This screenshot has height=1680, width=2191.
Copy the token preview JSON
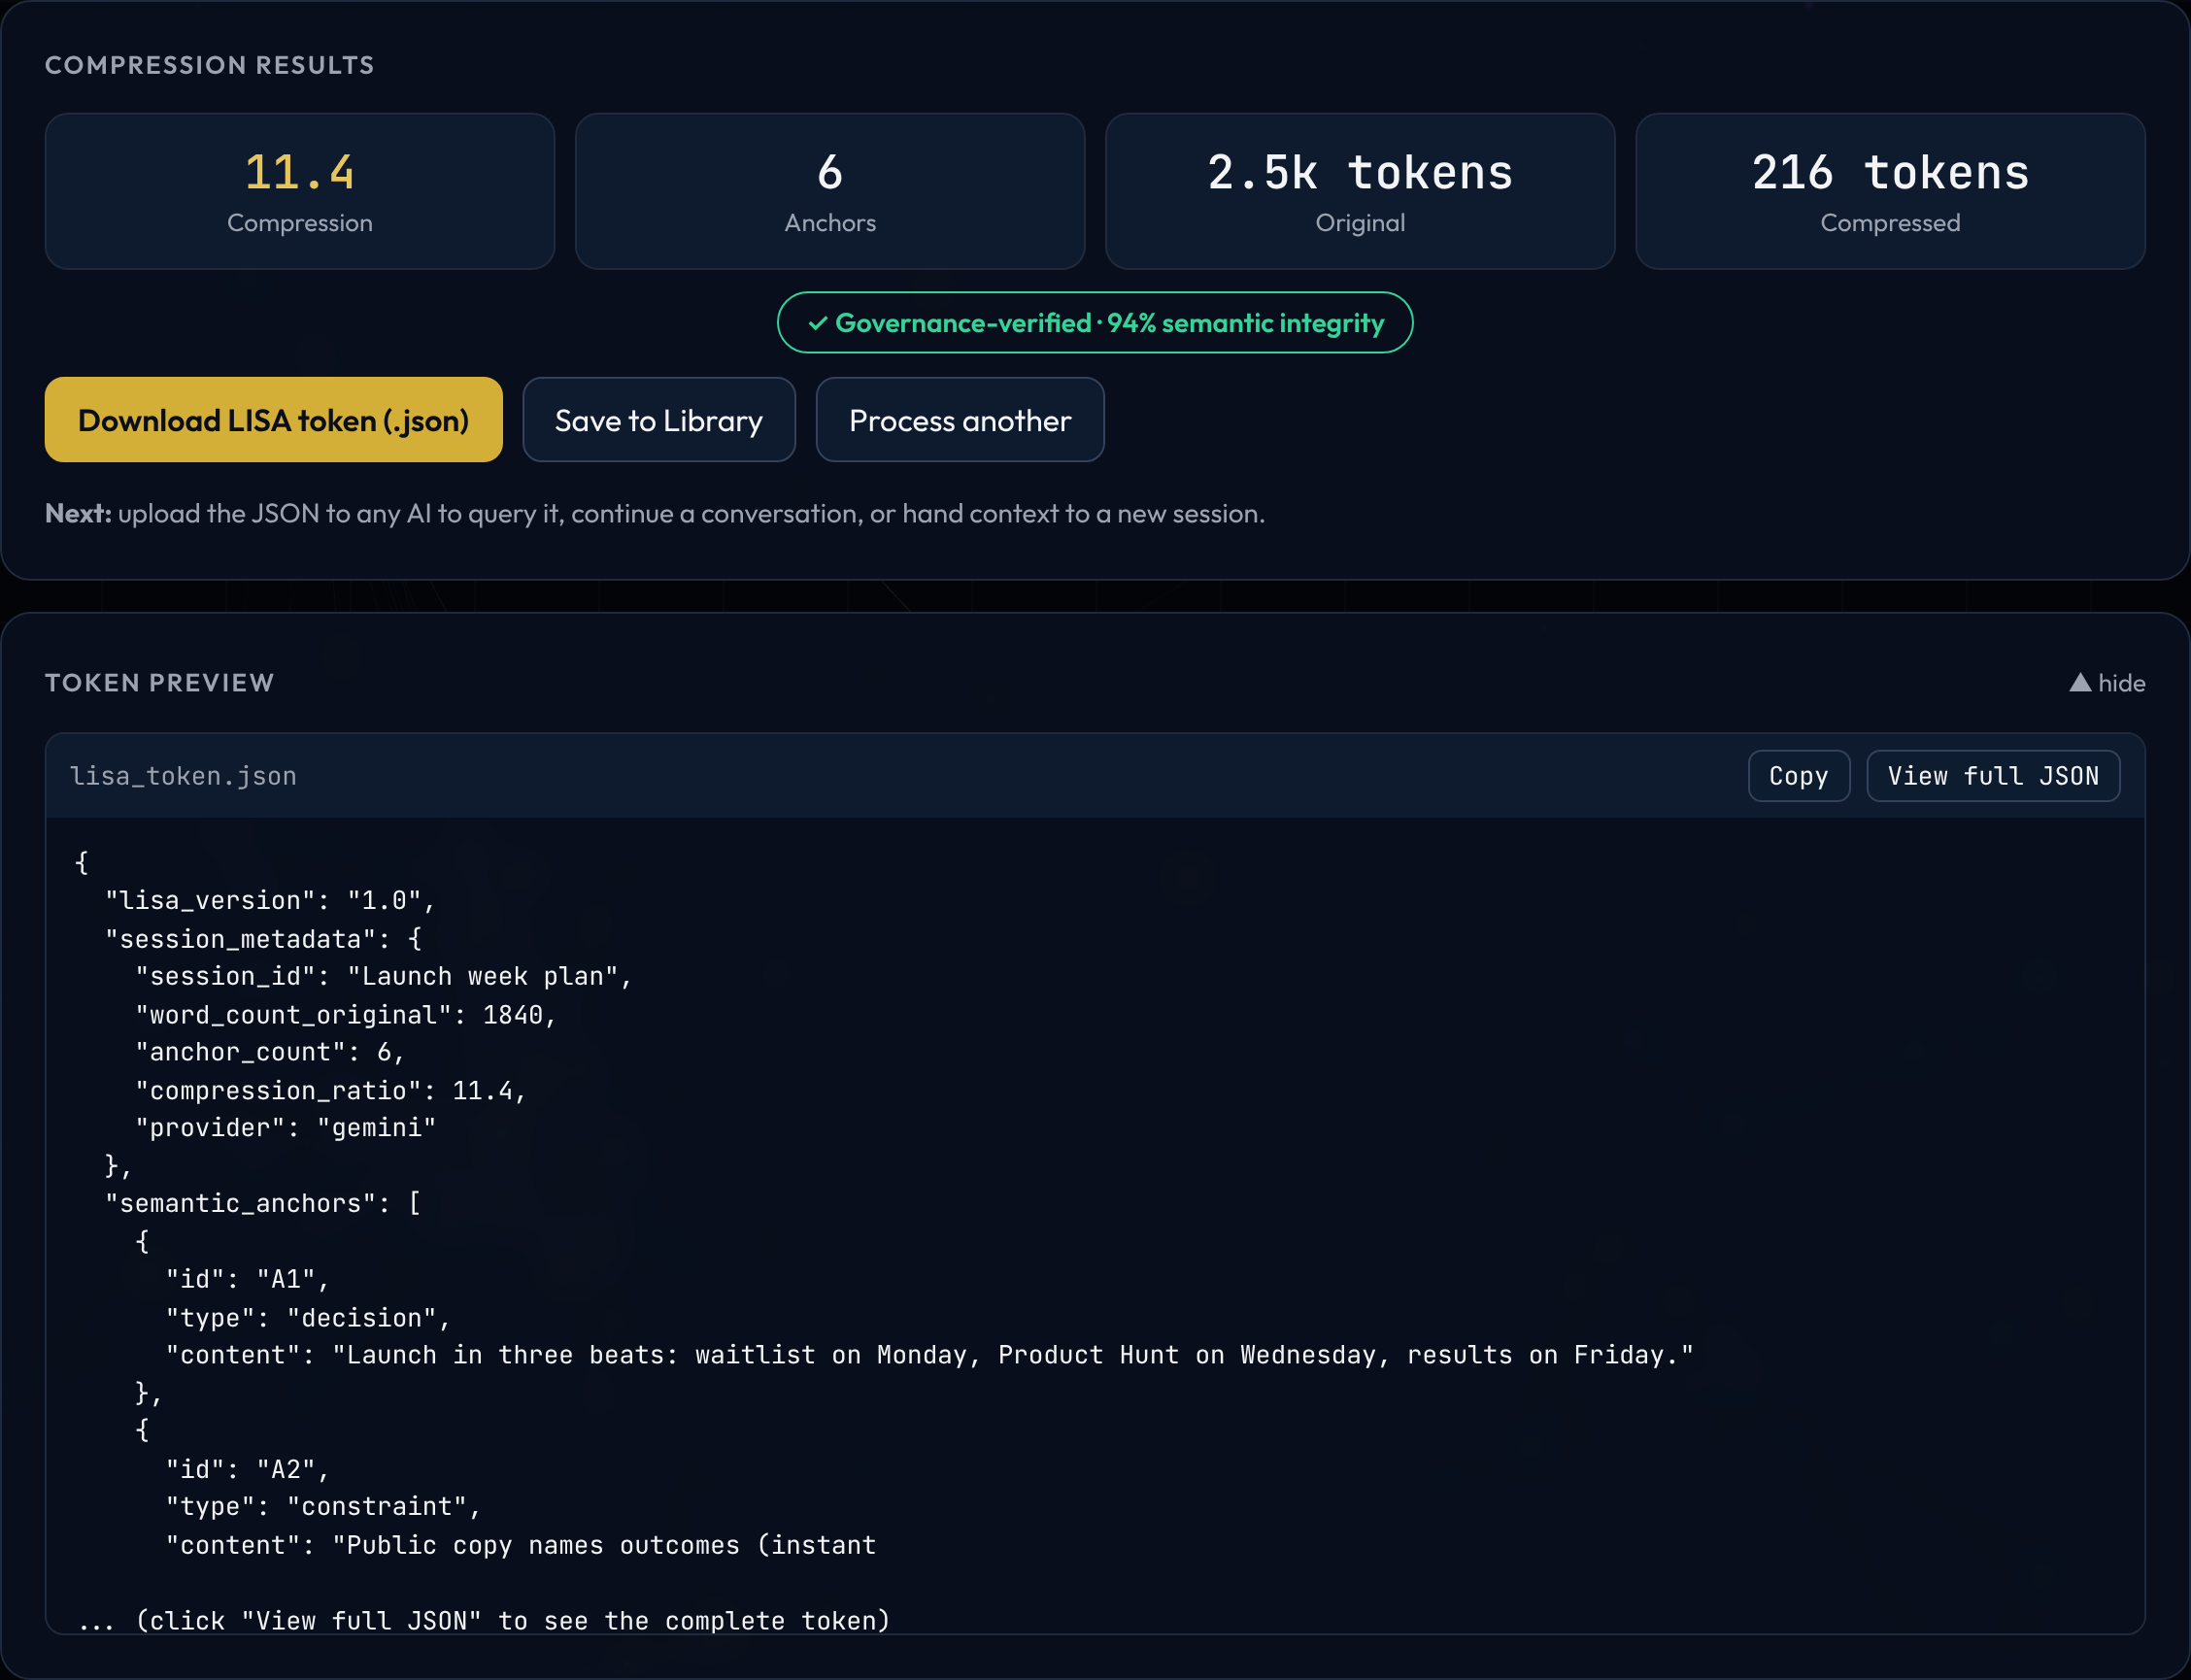click(1799, 776)
